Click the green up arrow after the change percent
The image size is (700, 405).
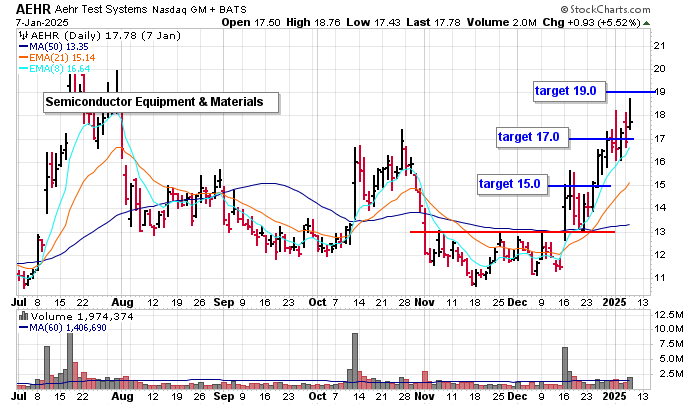tap(647, 23)
